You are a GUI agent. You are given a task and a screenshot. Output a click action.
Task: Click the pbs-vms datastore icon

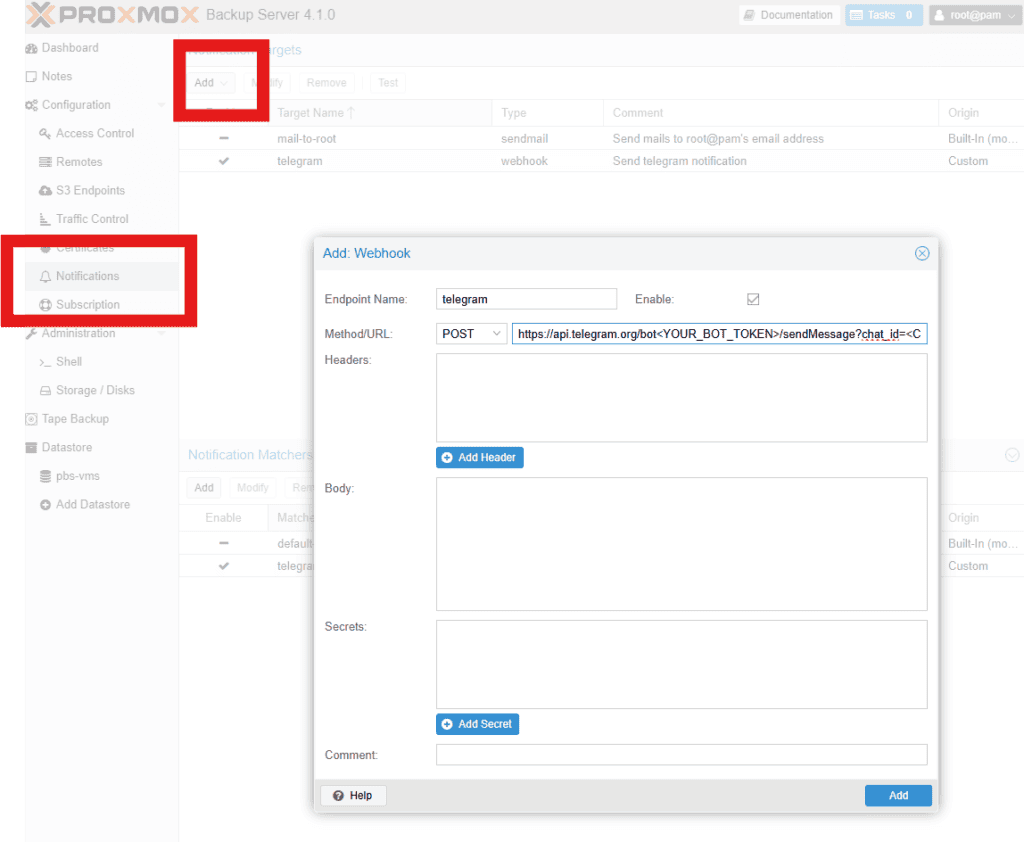(x=45, y=476)
